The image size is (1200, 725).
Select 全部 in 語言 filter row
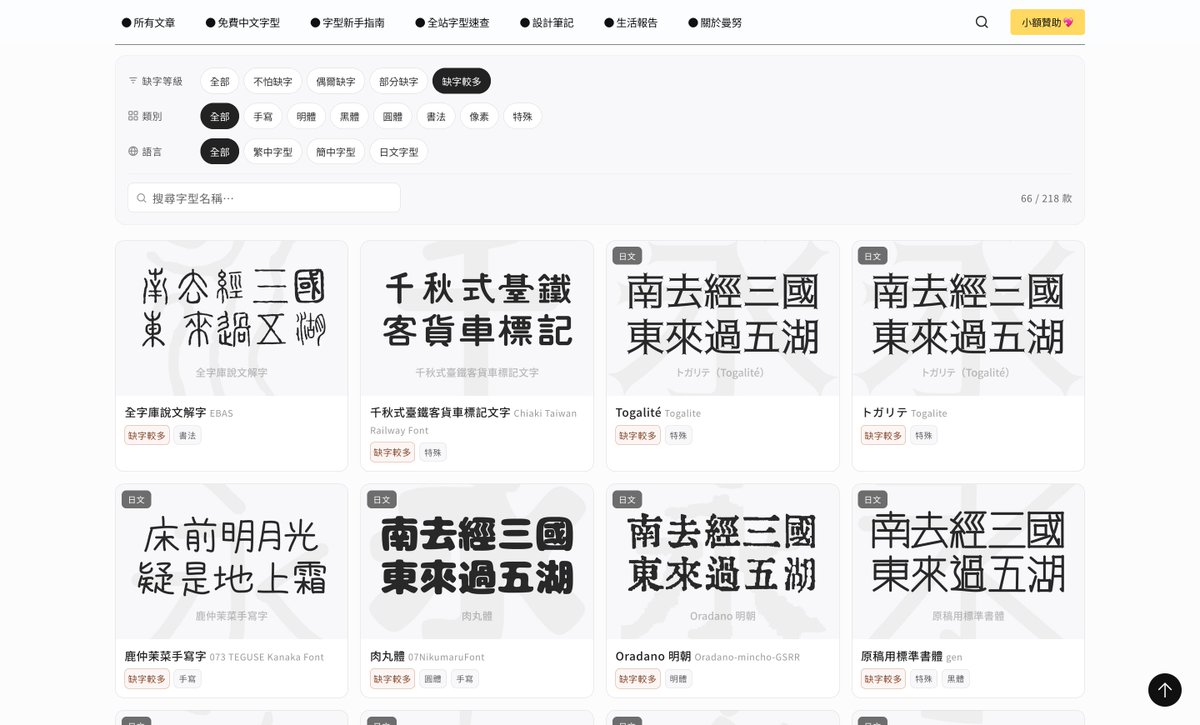(x=219, y=151)
